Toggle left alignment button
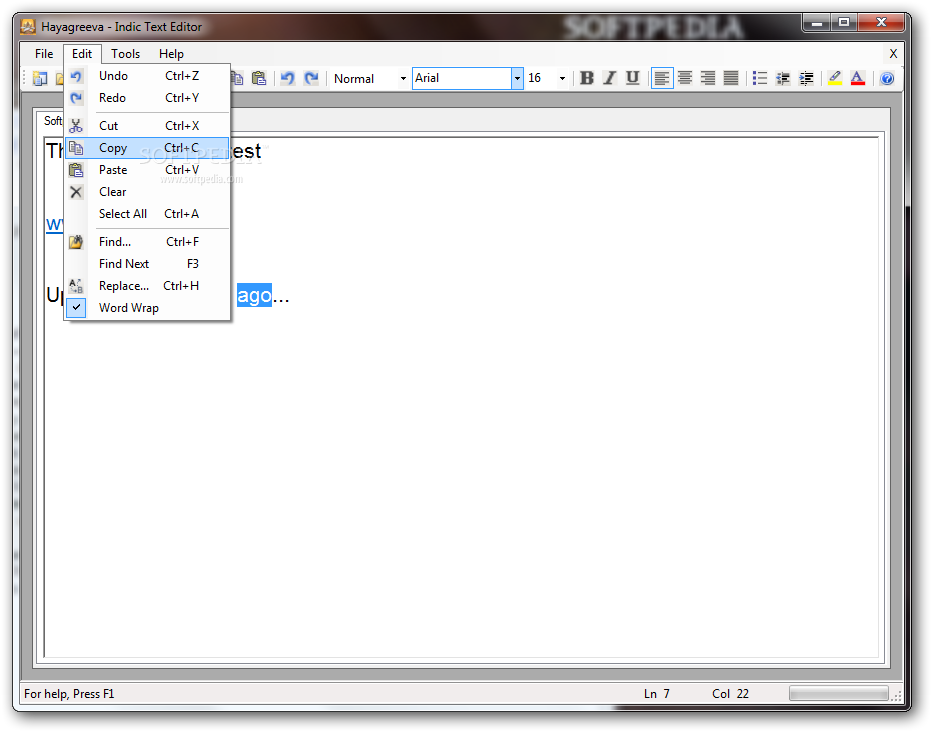932x732 pixels. 662,78
